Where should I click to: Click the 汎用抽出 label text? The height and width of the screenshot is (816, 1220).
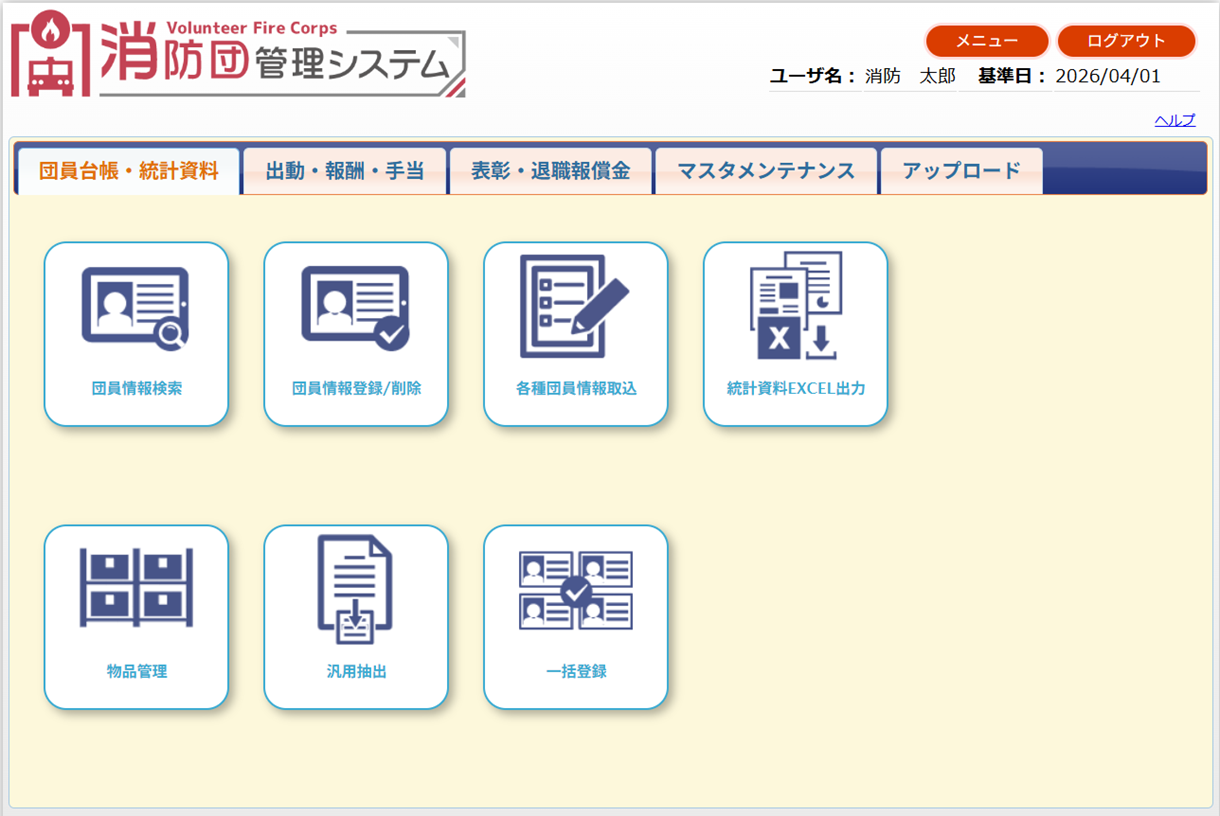tap(357, 671)
